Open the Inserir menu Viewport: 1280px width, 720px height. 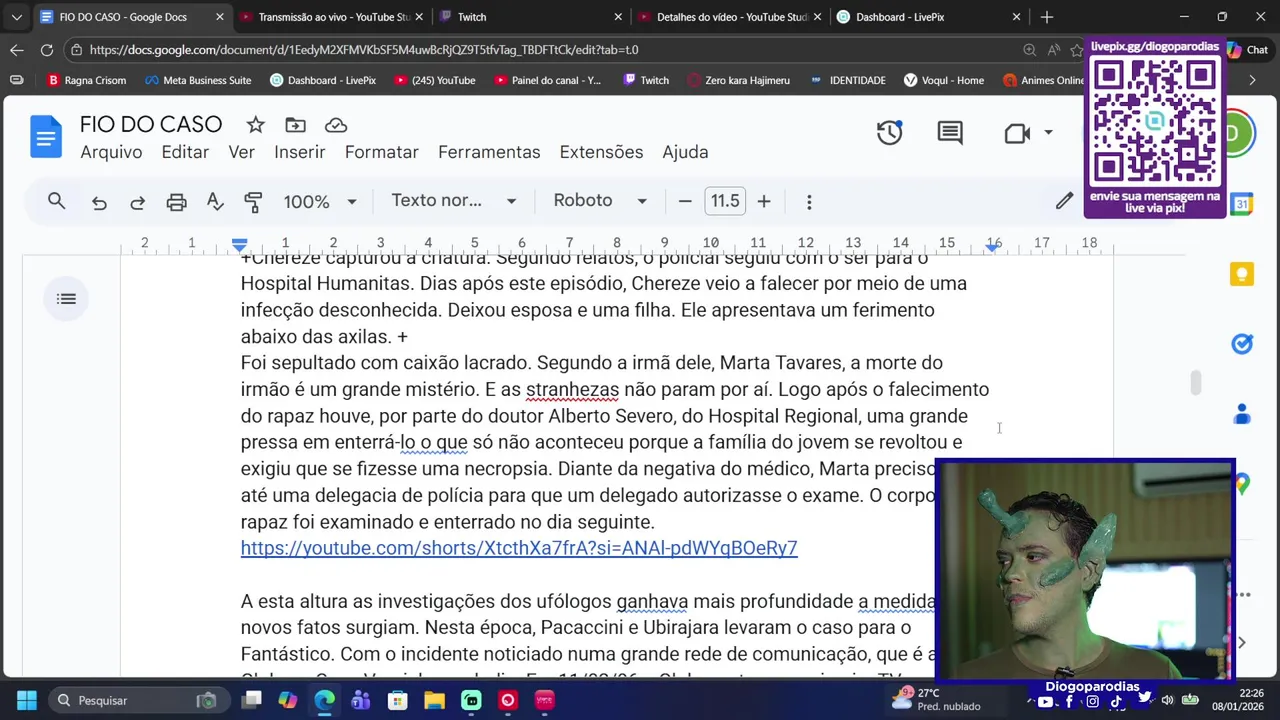(300, 152)
